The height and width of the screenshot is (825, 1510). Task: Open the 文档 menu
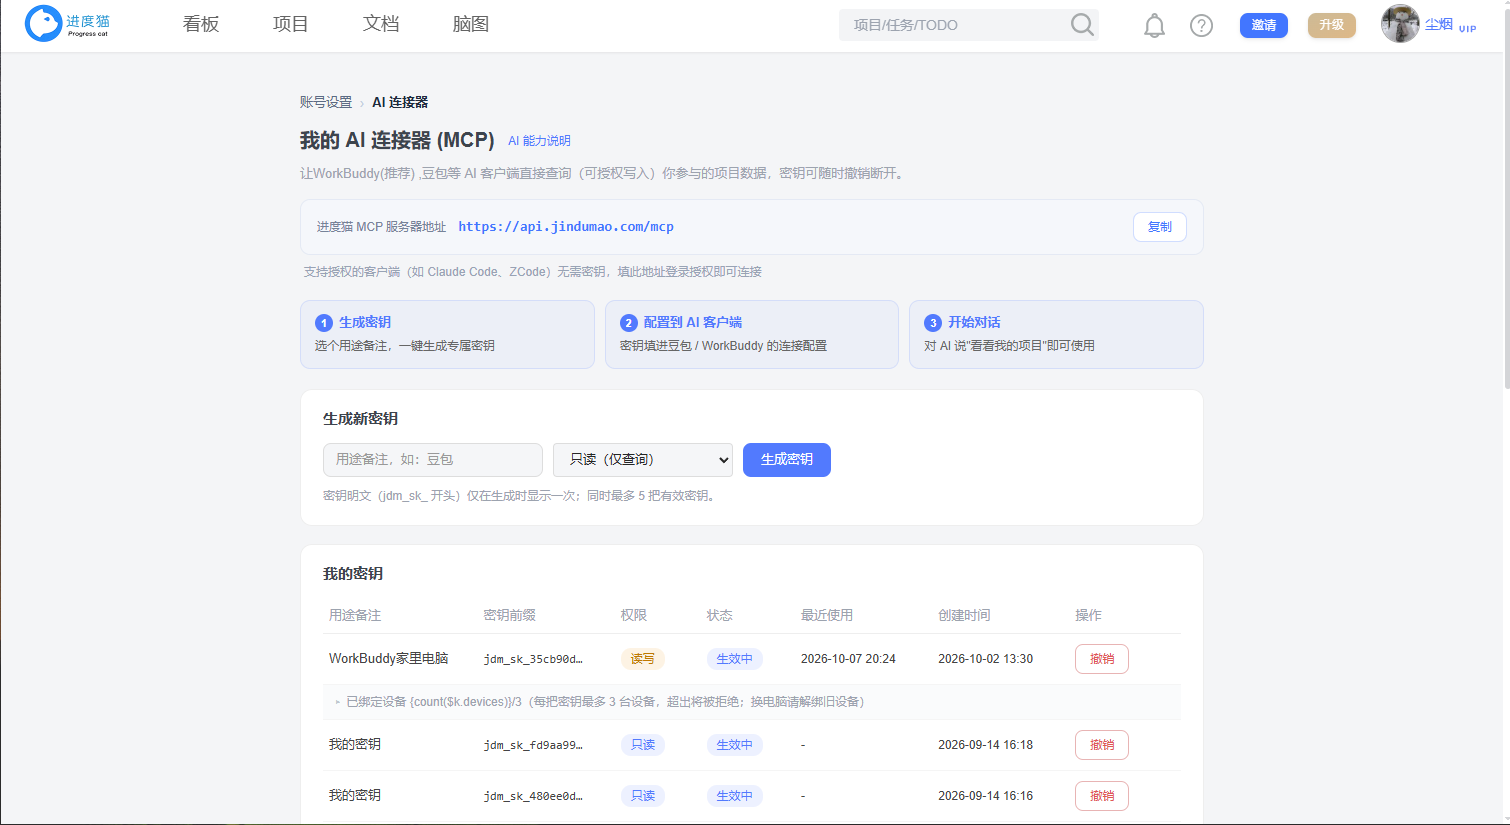click(381, 24)
